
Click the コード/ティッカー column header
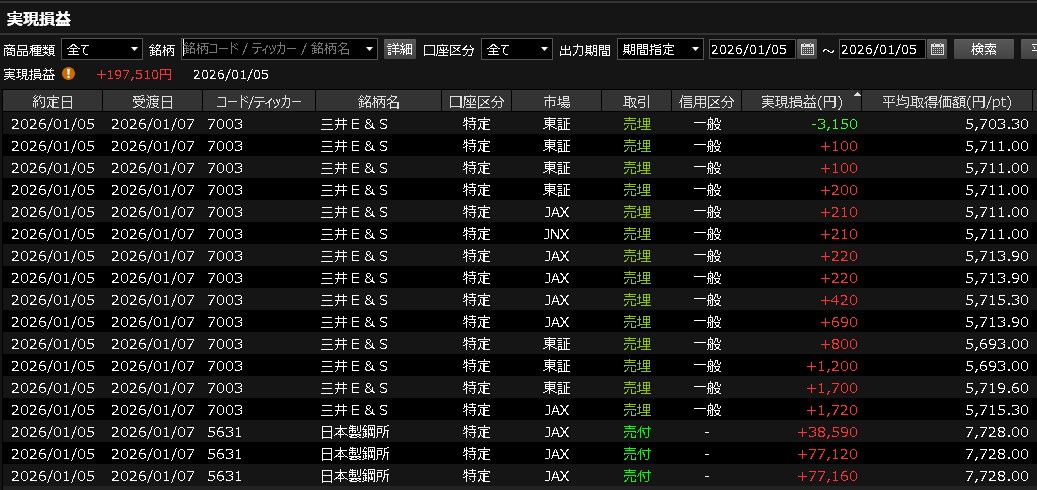258,102
